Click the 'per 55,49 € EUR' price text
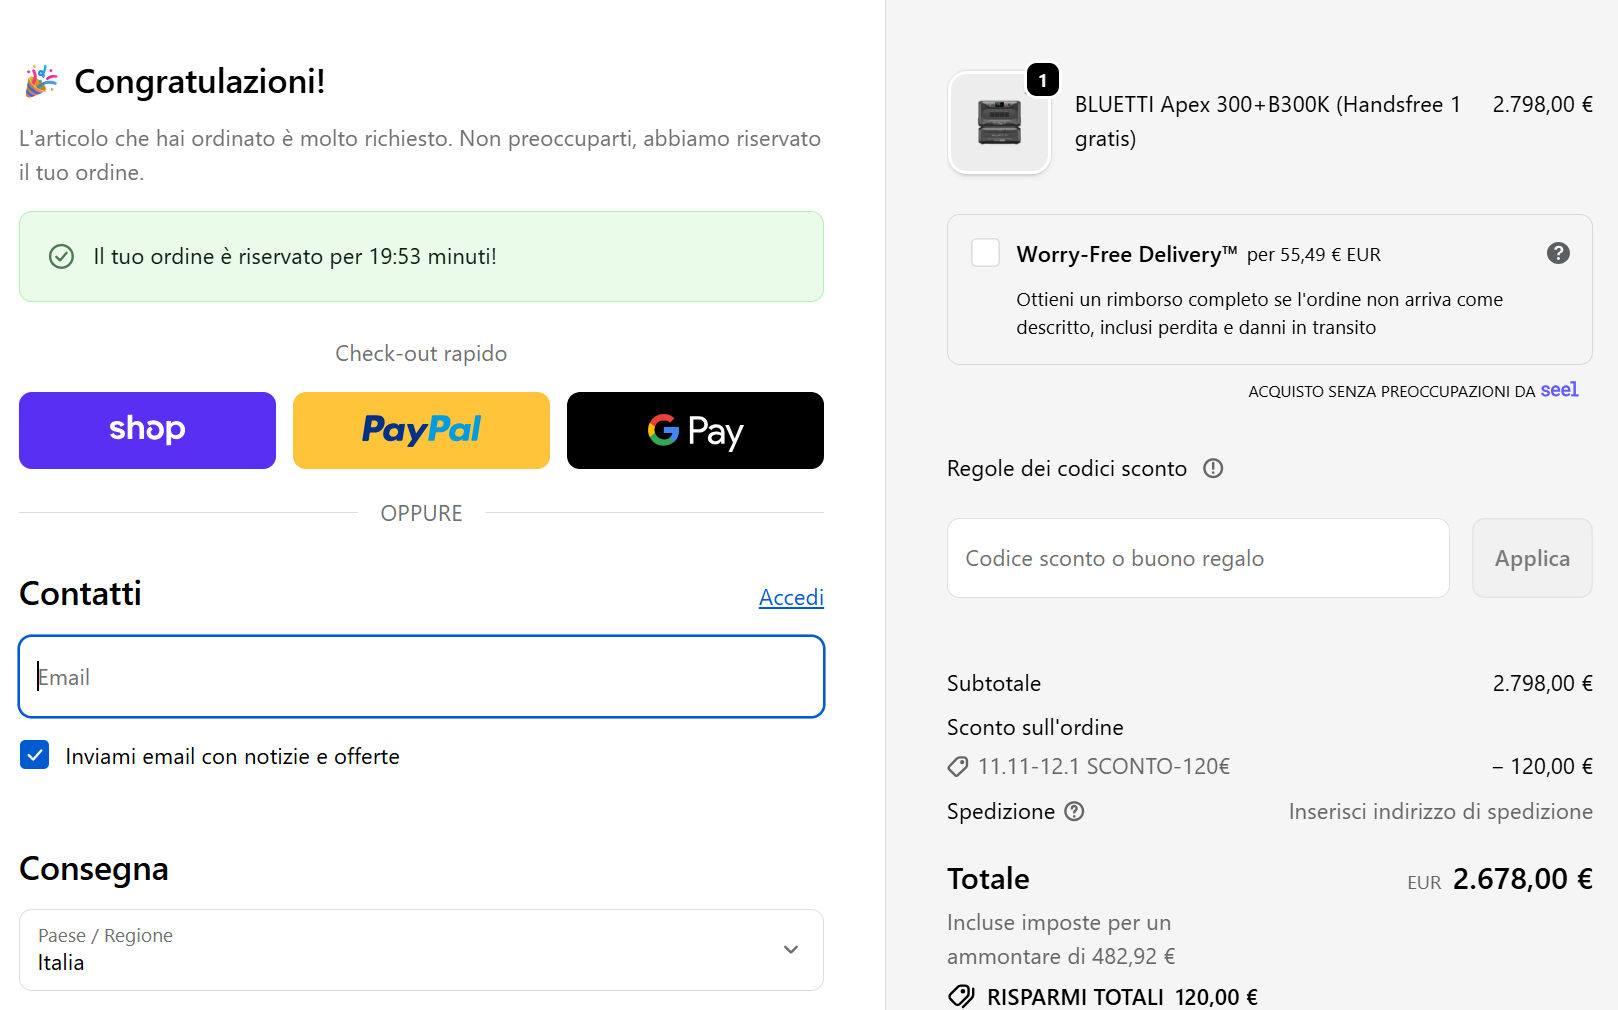 [1314, 255]
